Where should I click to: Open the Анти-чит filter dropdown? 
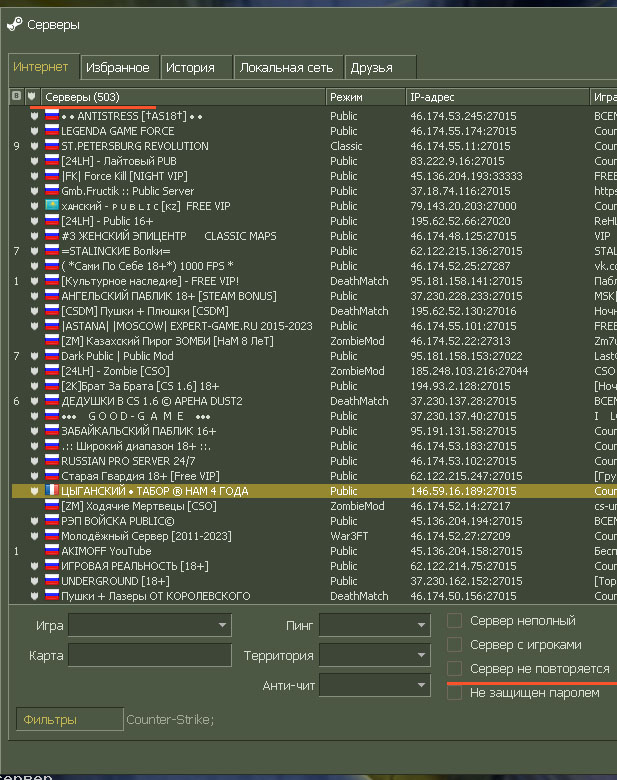[375, 685]
